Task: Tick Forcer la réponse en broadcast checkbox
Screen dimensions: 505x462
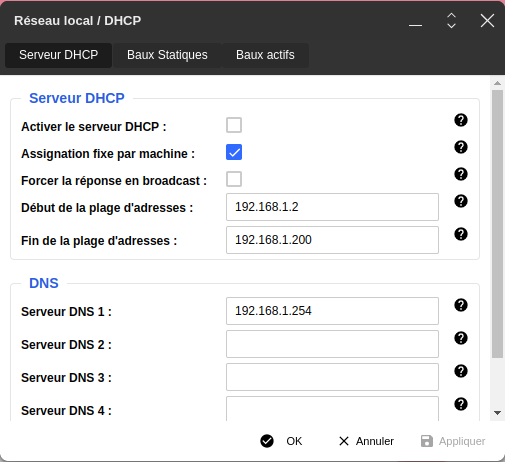Action: click(x=234, y=179)
